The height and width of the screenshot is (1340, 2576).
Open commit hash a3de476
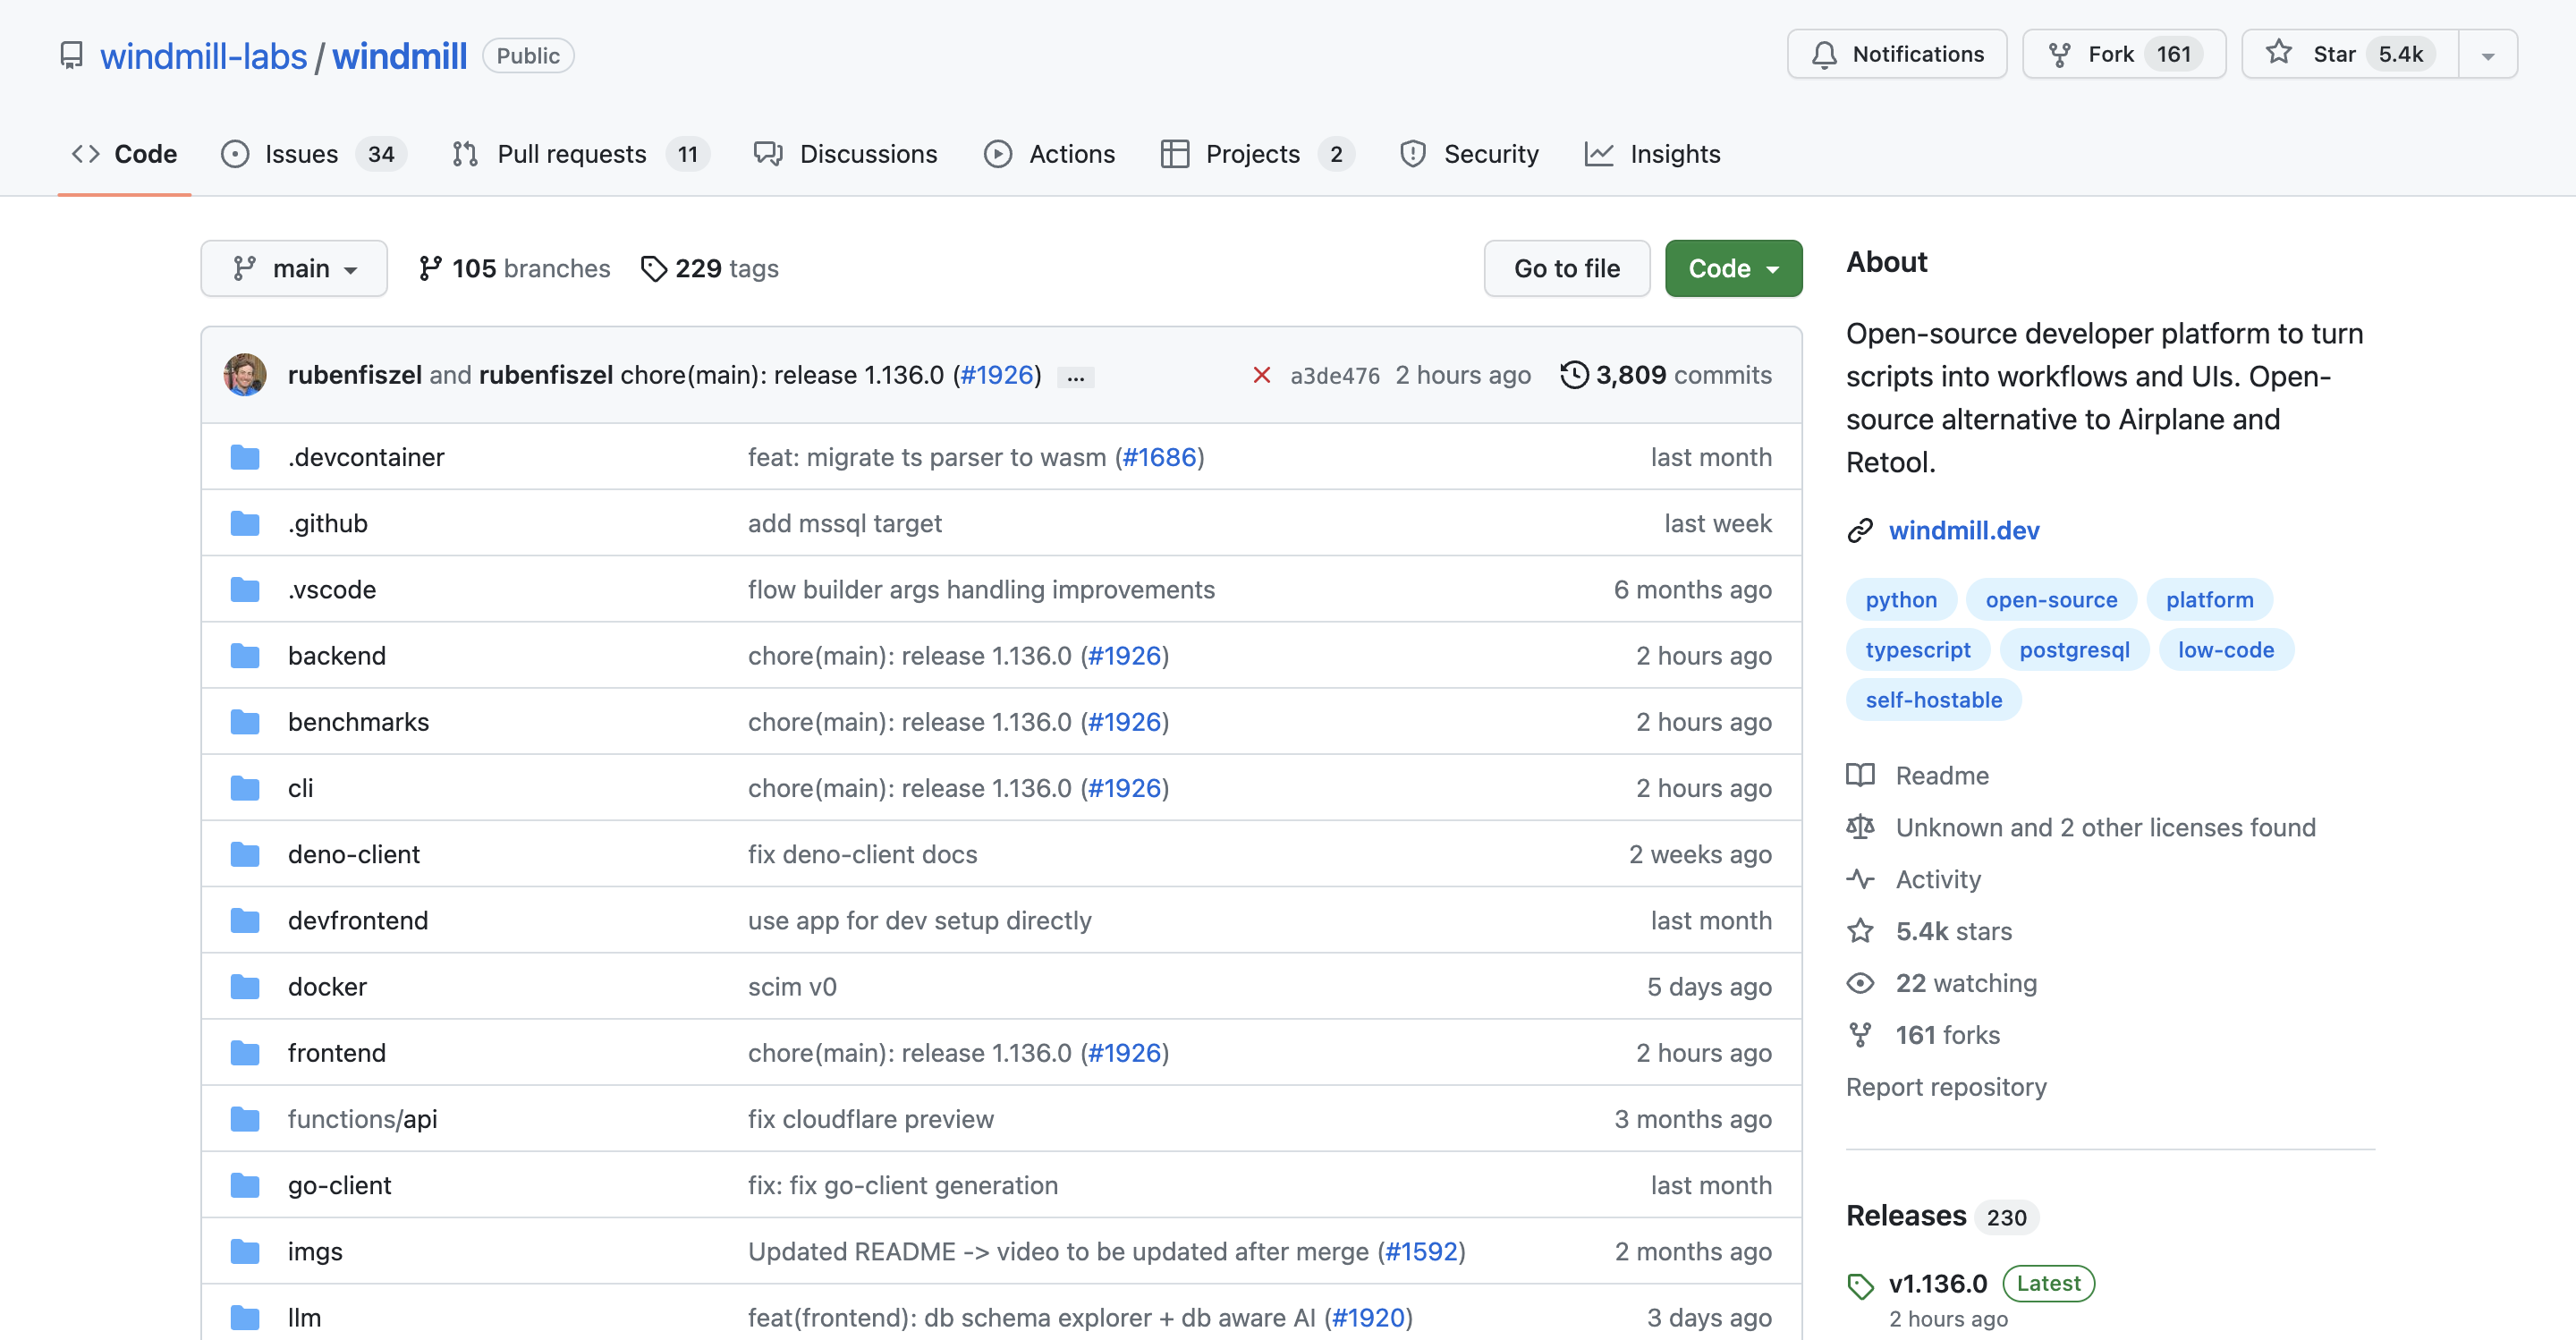(x=1334, y=375)
